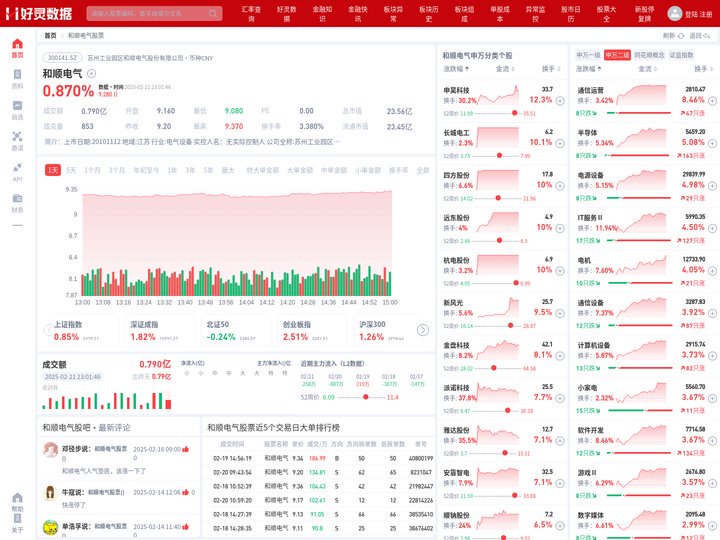Add 远东股份 via its plus icon

point(560,228)
